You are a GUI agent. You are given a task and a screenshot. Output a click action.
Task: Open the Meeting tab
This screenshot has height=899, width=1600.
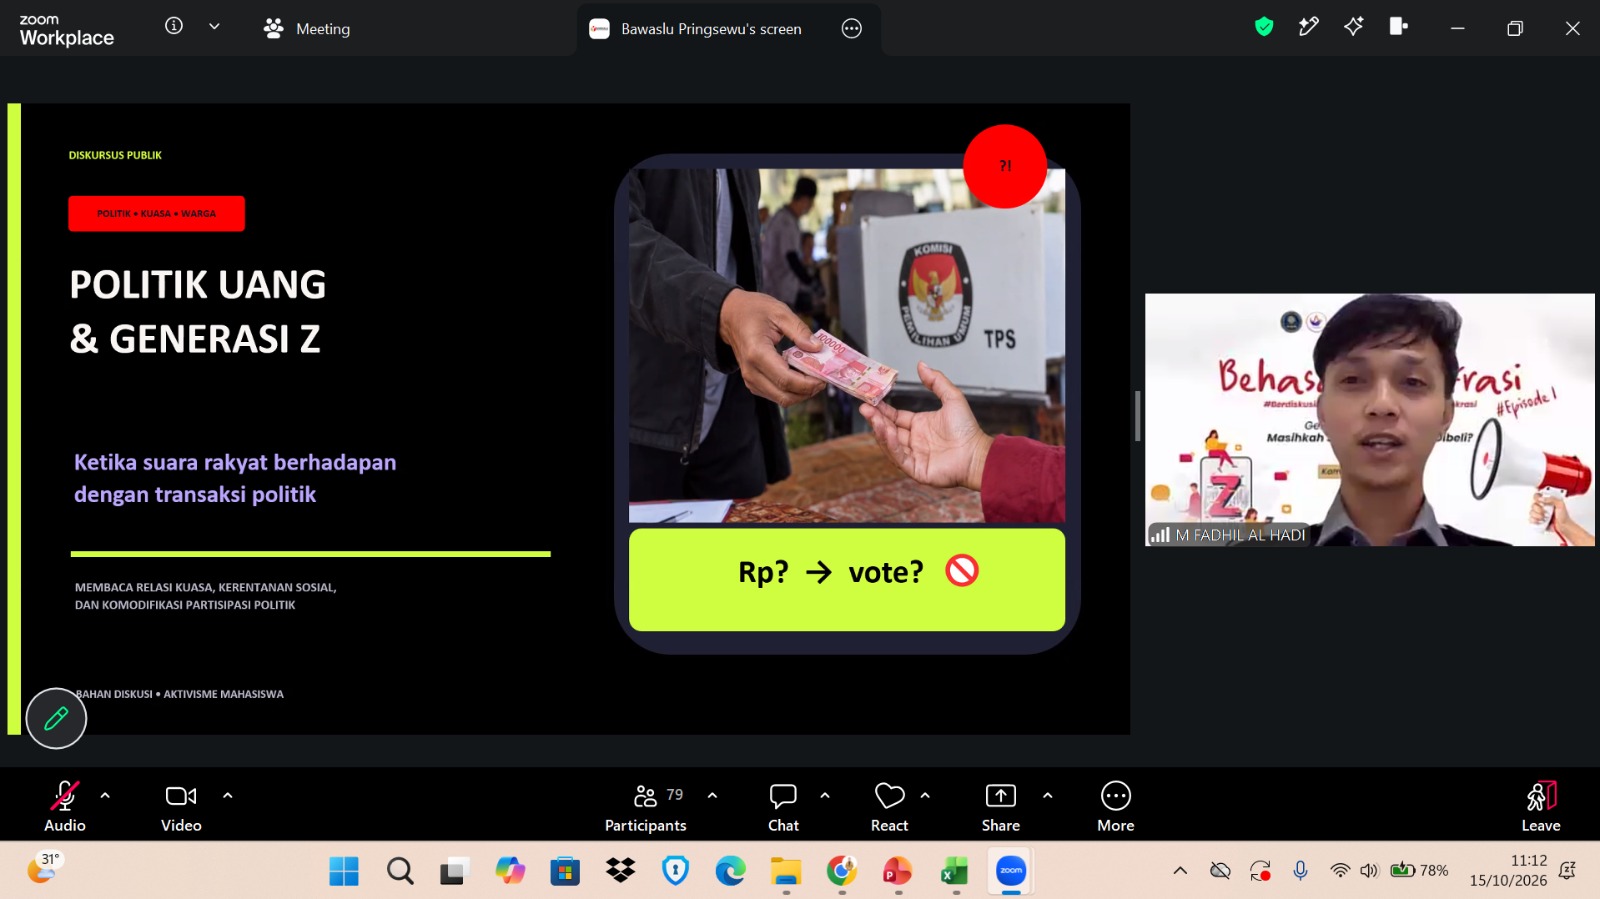pyautogui.click(x=307, y=29)
